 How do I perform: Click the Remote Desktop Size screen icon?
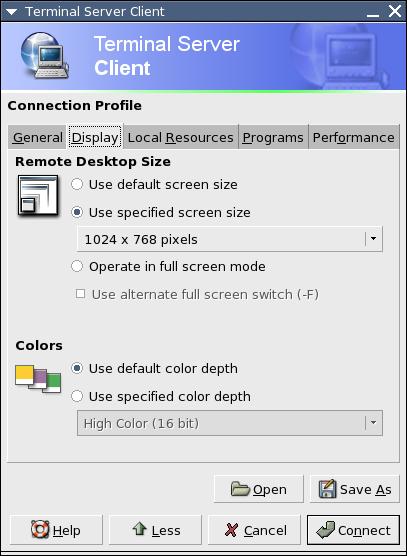tap(38, 195)
